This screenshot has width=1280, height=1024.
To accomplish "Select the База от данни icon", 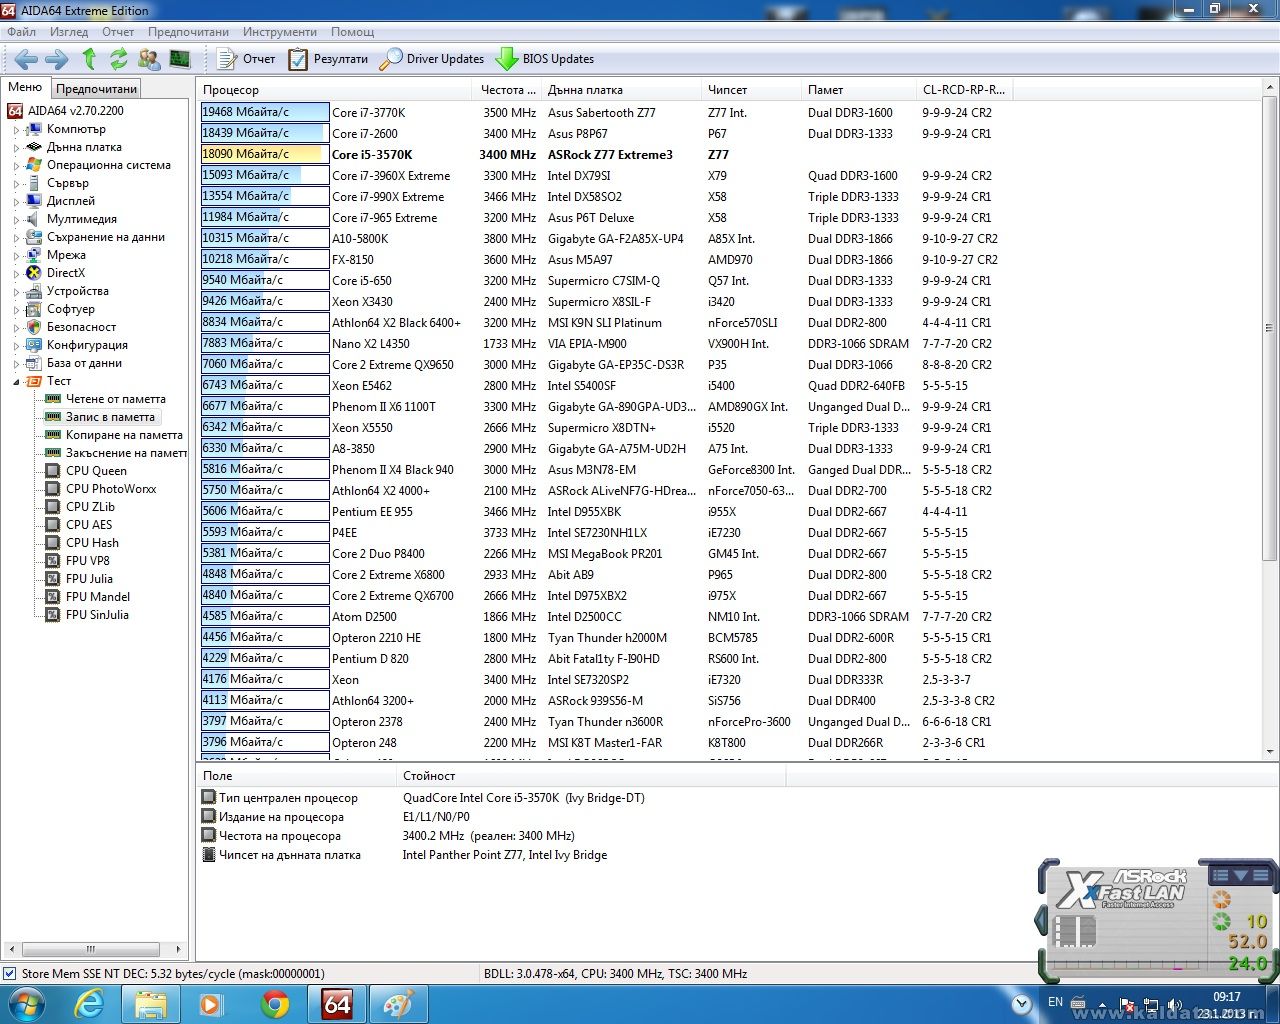I will point(34,363).
